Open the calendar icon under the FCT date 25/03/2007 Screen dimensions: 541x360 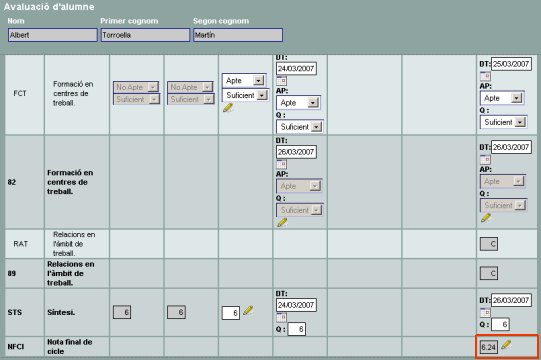click(485, 76)
